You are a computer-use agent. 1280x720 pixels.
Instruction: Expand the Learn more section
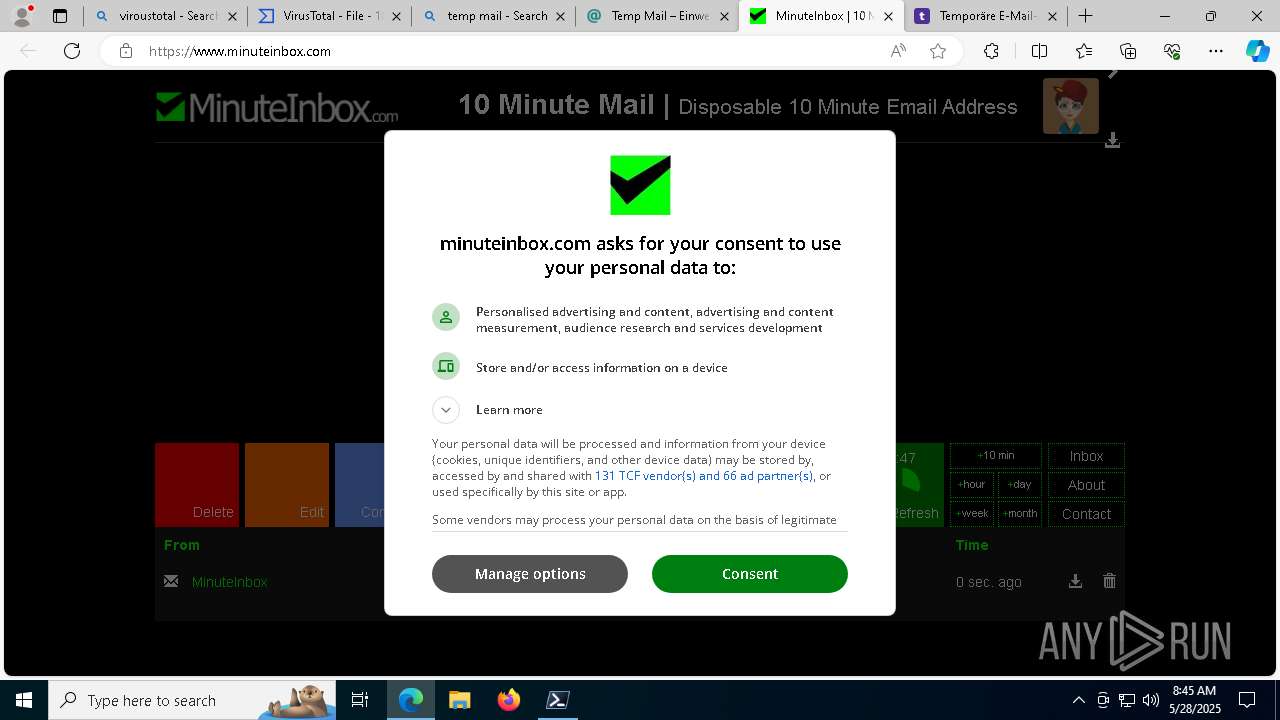[x=446, y=410]
